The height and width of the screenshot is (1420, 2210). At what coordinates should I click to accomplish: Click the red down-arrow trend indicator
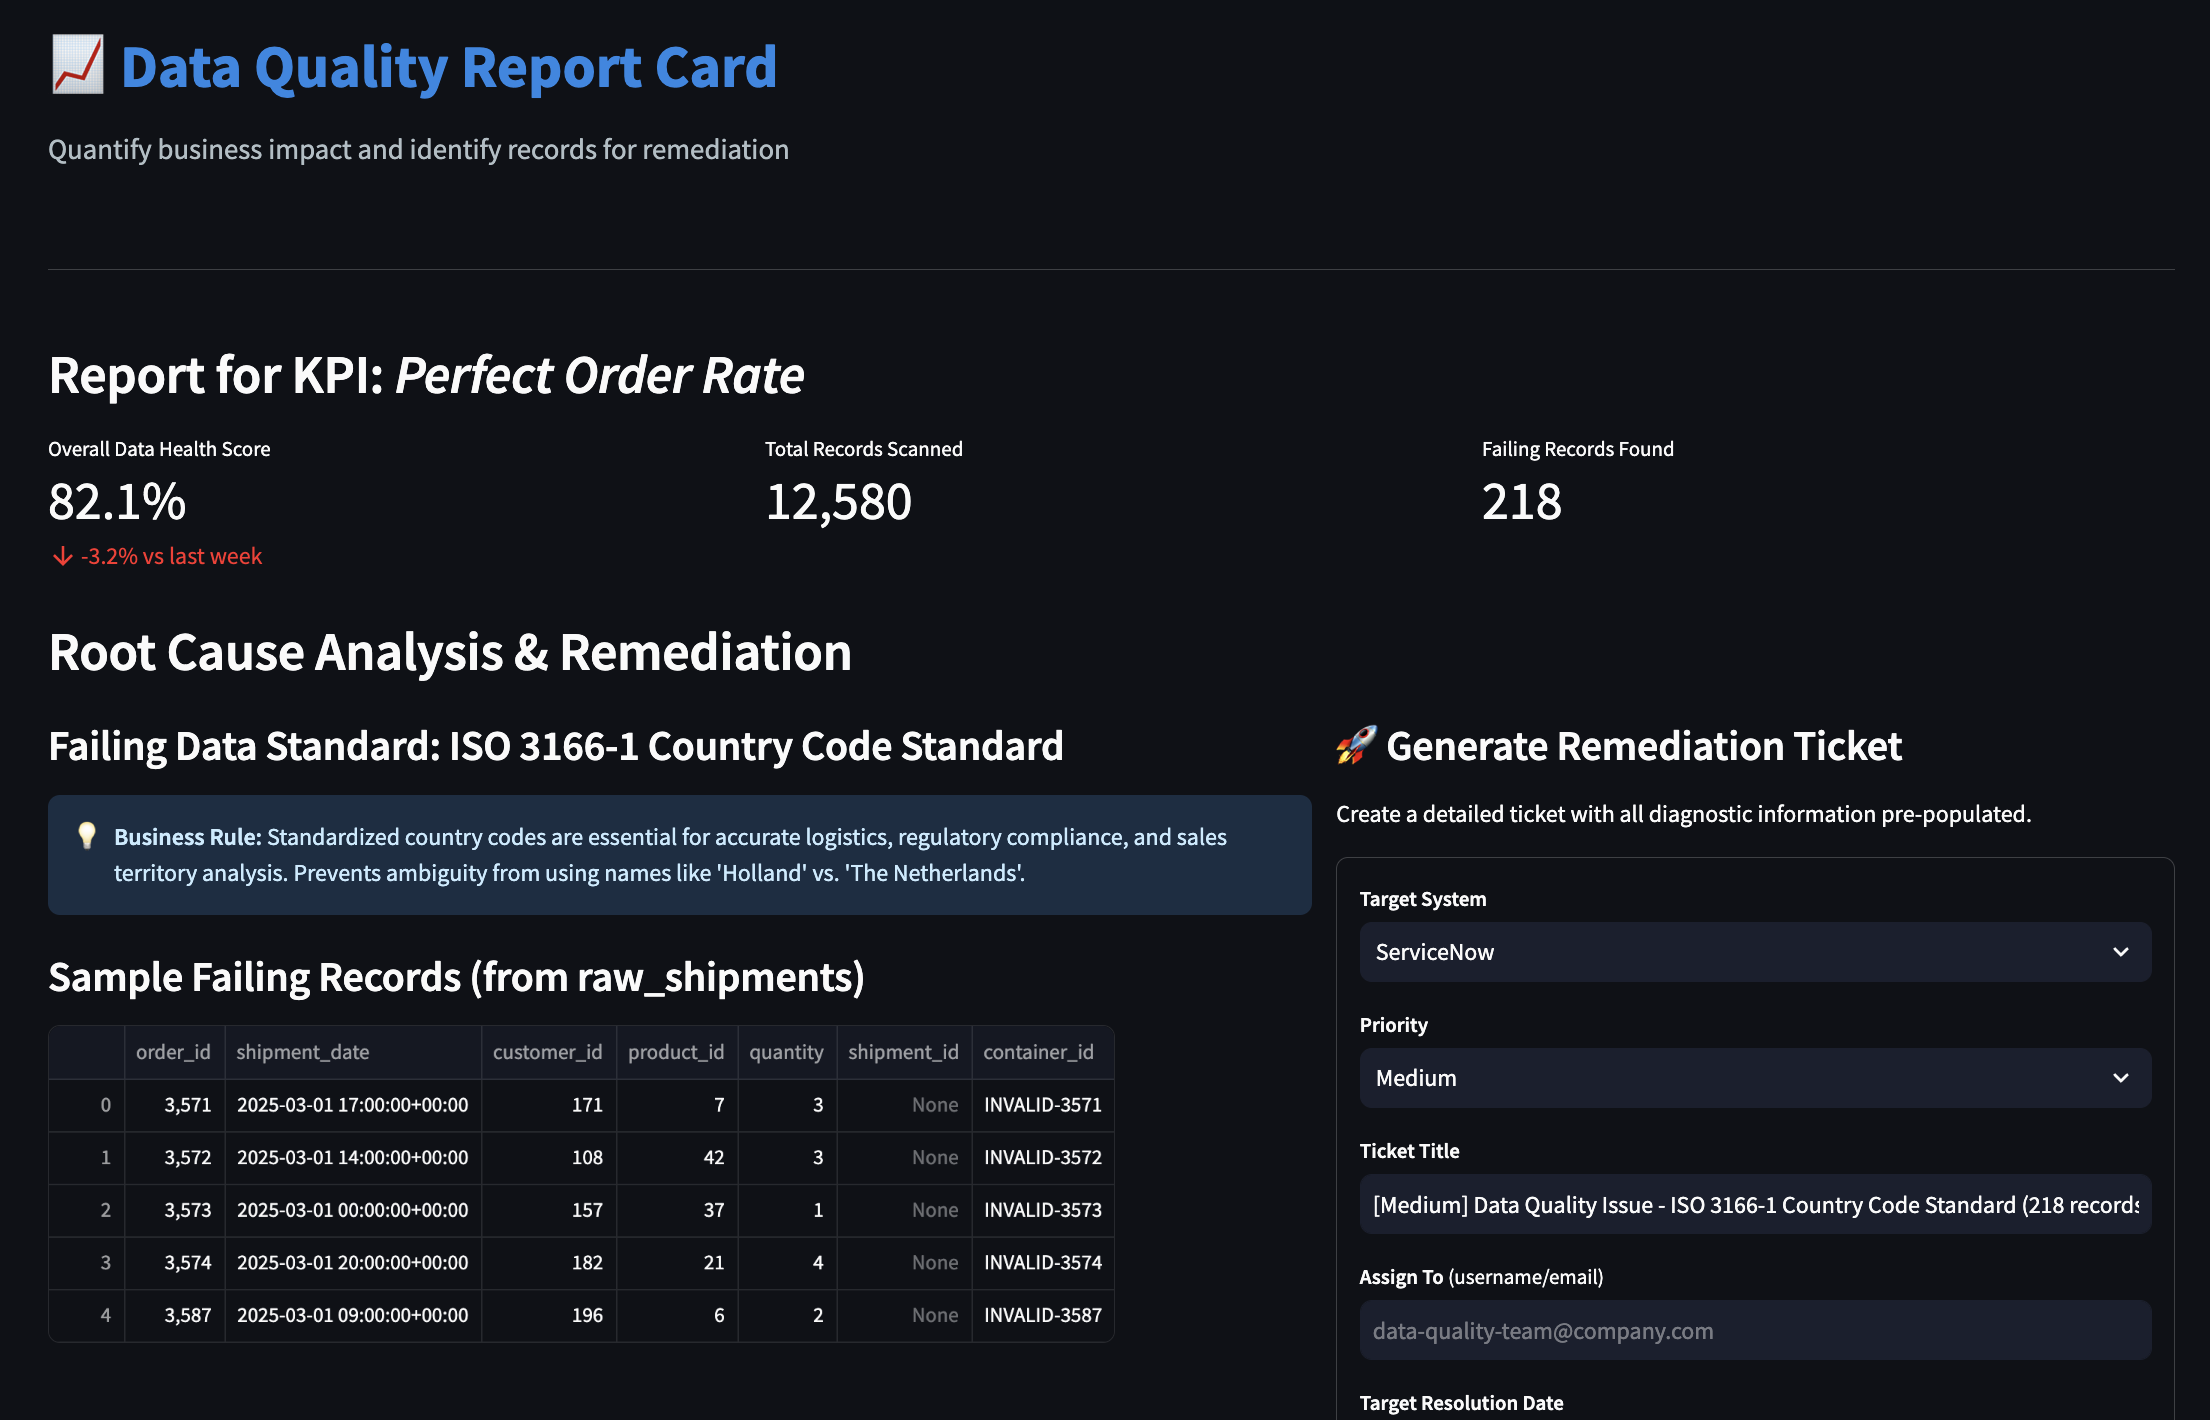point(61,555)
